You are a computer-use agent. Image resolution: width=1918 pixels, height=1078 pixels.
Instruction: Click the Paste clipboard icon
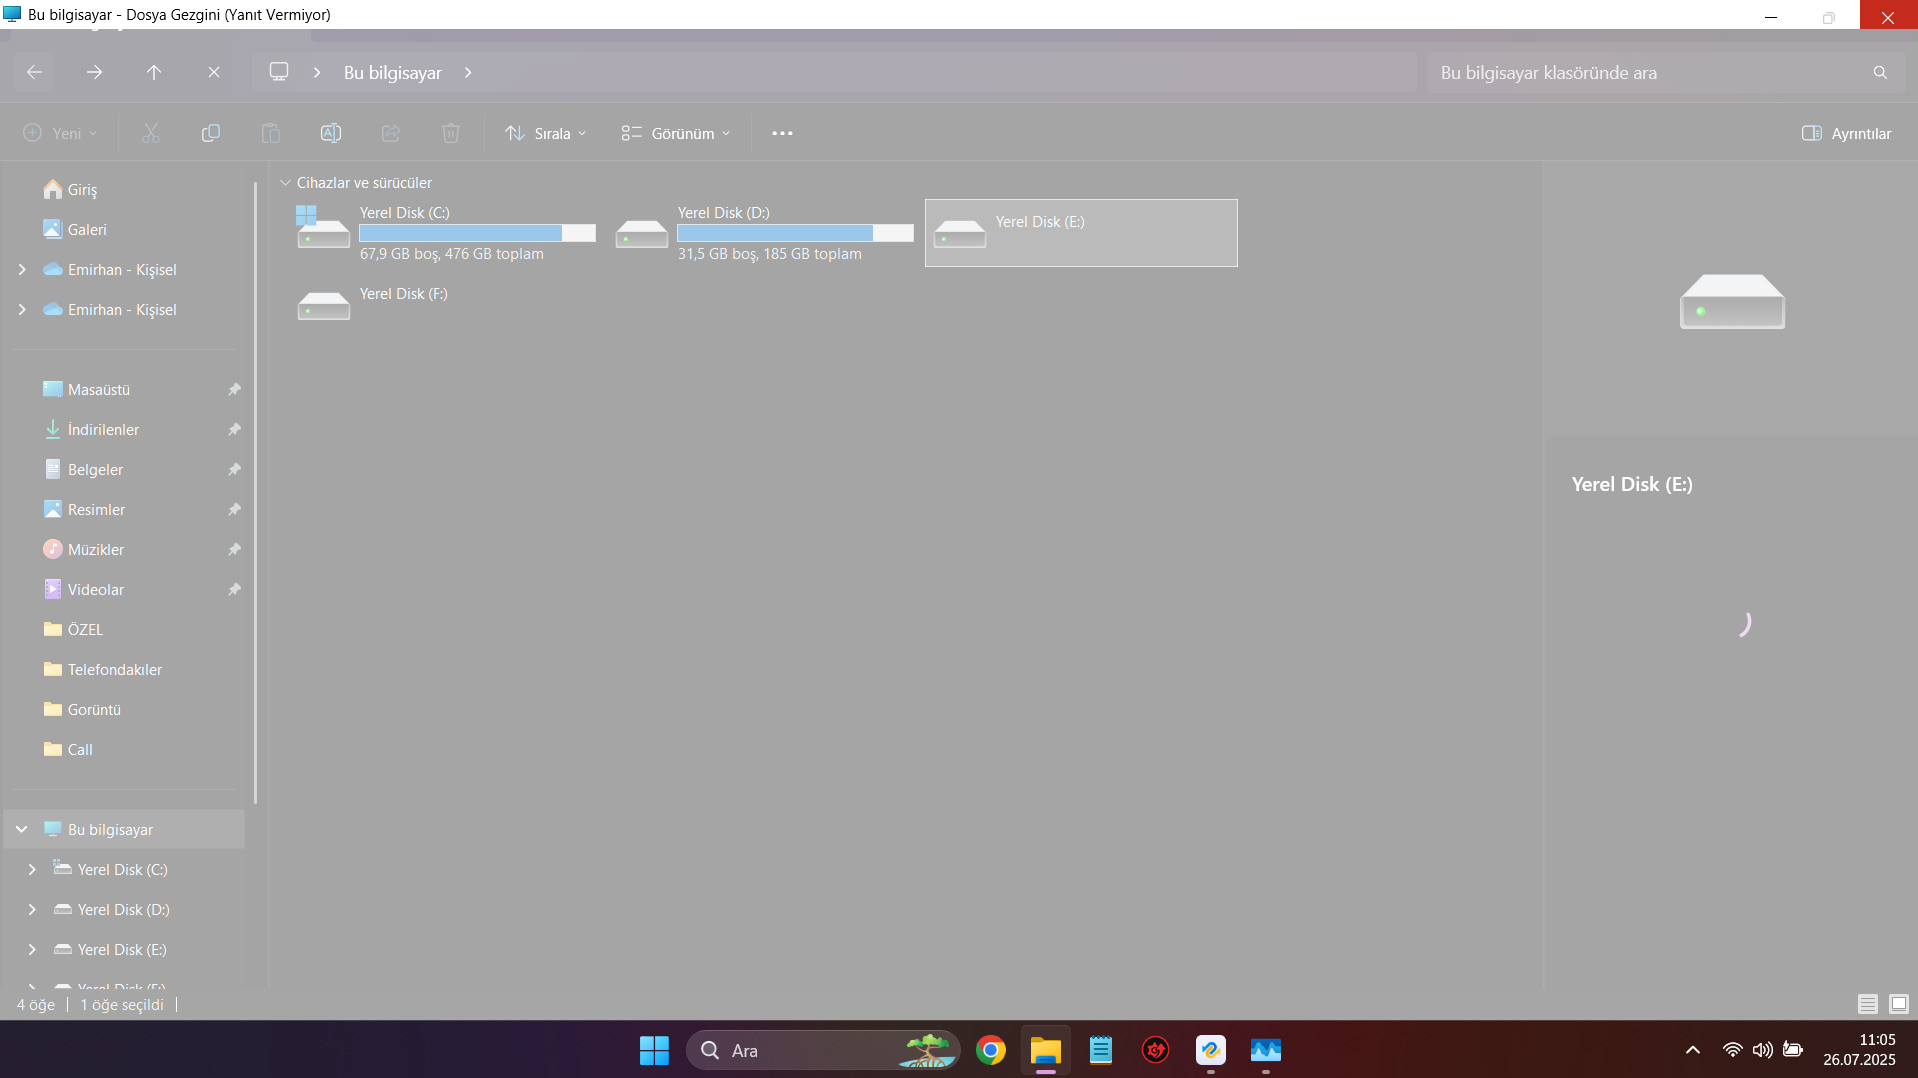tap(271, 133)
